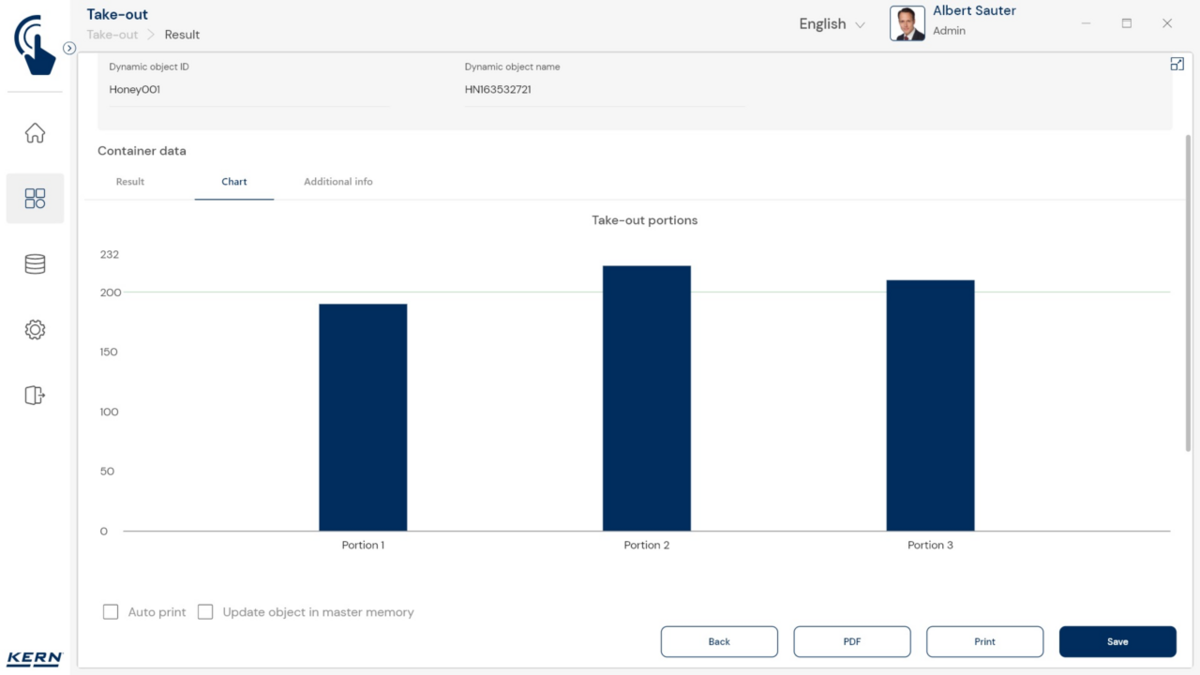Enable the Auto print checkbox

(x=111, y=612)
